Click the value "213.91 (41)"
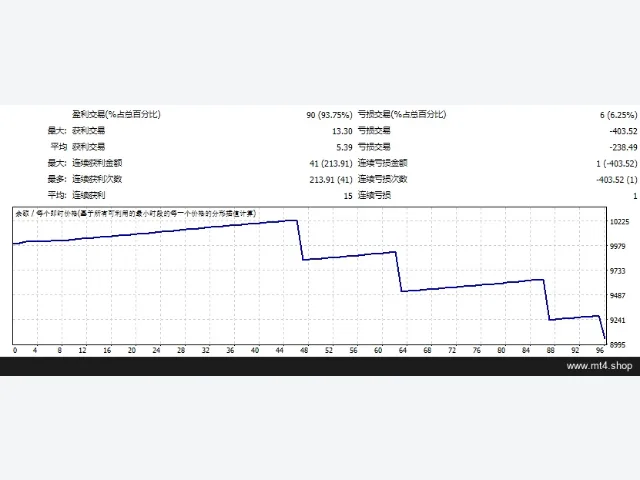The image size is (640, 480). (331, 180)
